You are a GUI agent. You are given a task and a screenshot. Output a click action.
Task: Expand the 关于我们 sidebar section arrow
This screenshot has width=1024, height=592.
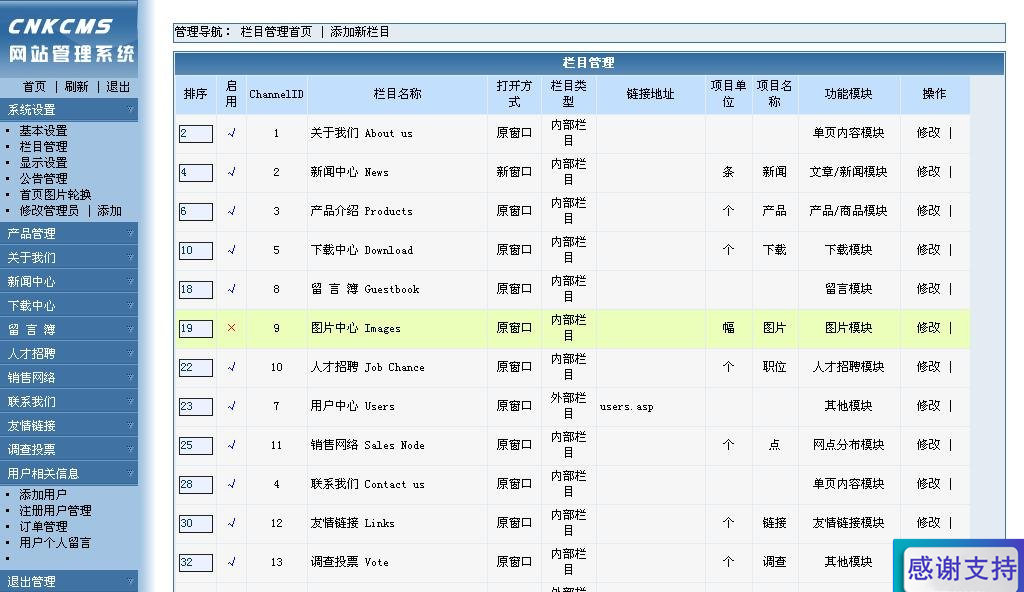130,257
